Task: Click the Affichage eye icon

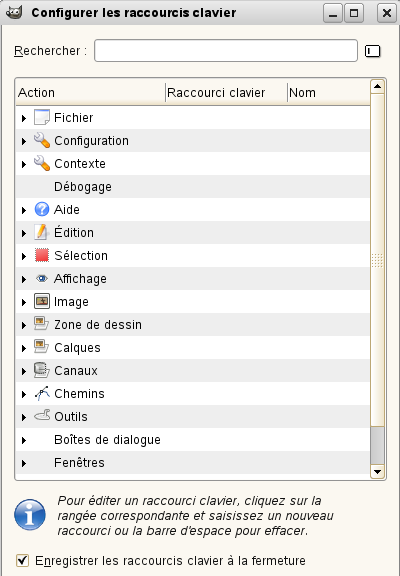Action: click(42, 278)
